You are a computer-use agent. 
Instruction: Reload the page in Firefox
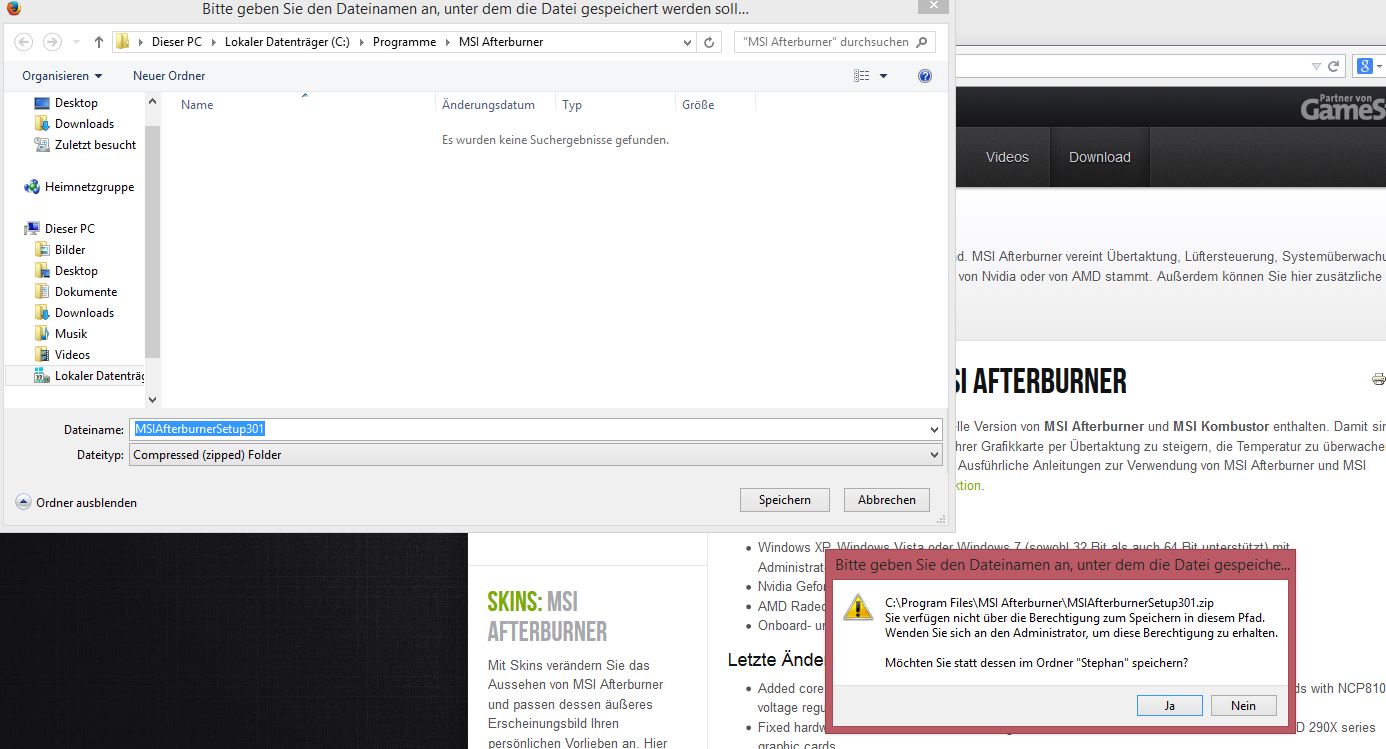click(x=1333, y=66)
